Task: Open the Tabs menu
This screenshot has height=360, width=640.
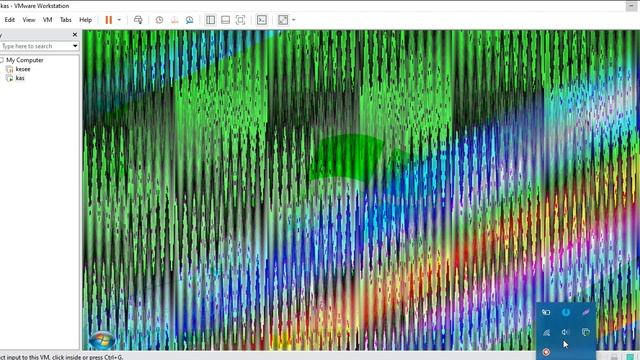Action: [66, 20]
